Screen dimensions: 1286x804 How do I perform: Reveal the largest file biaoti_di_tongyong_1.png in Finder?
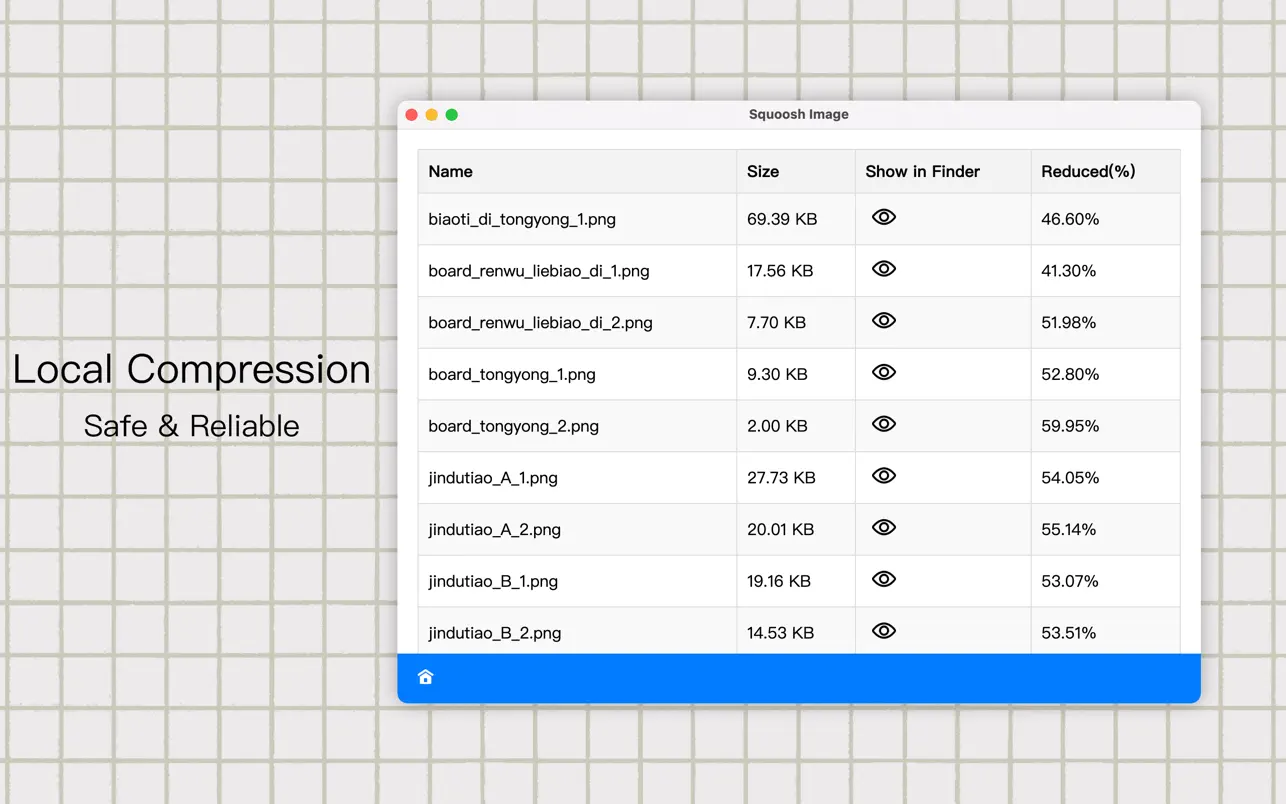click(884, 216)
